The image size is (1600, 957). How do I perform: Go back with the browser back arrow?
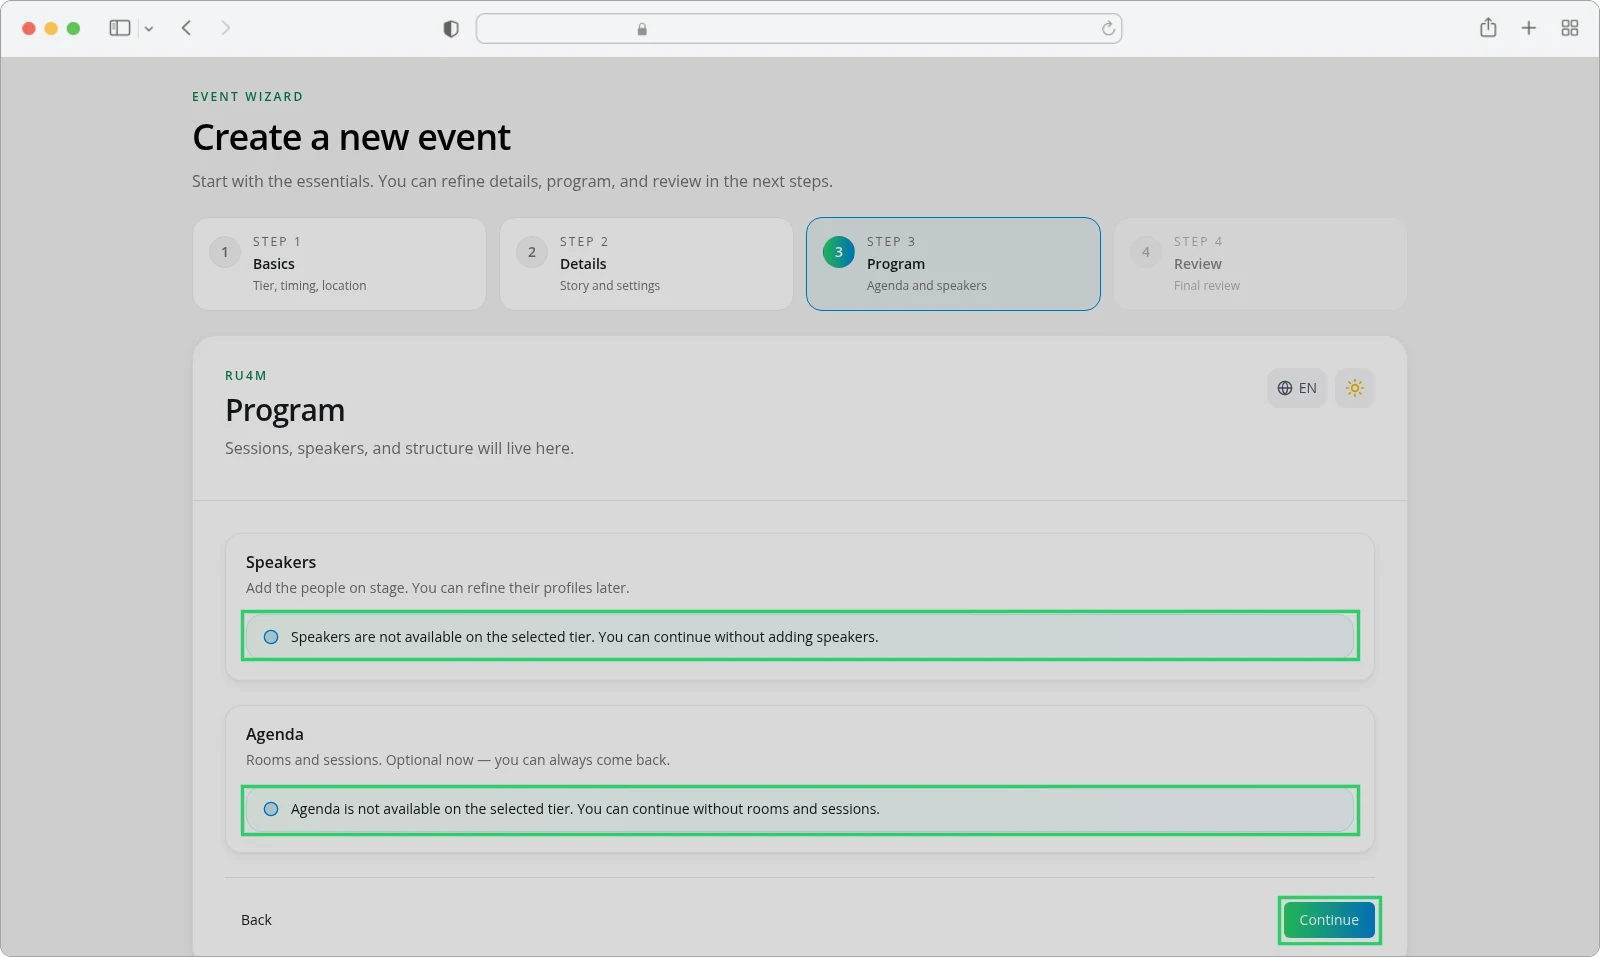[x=186, y=28]
